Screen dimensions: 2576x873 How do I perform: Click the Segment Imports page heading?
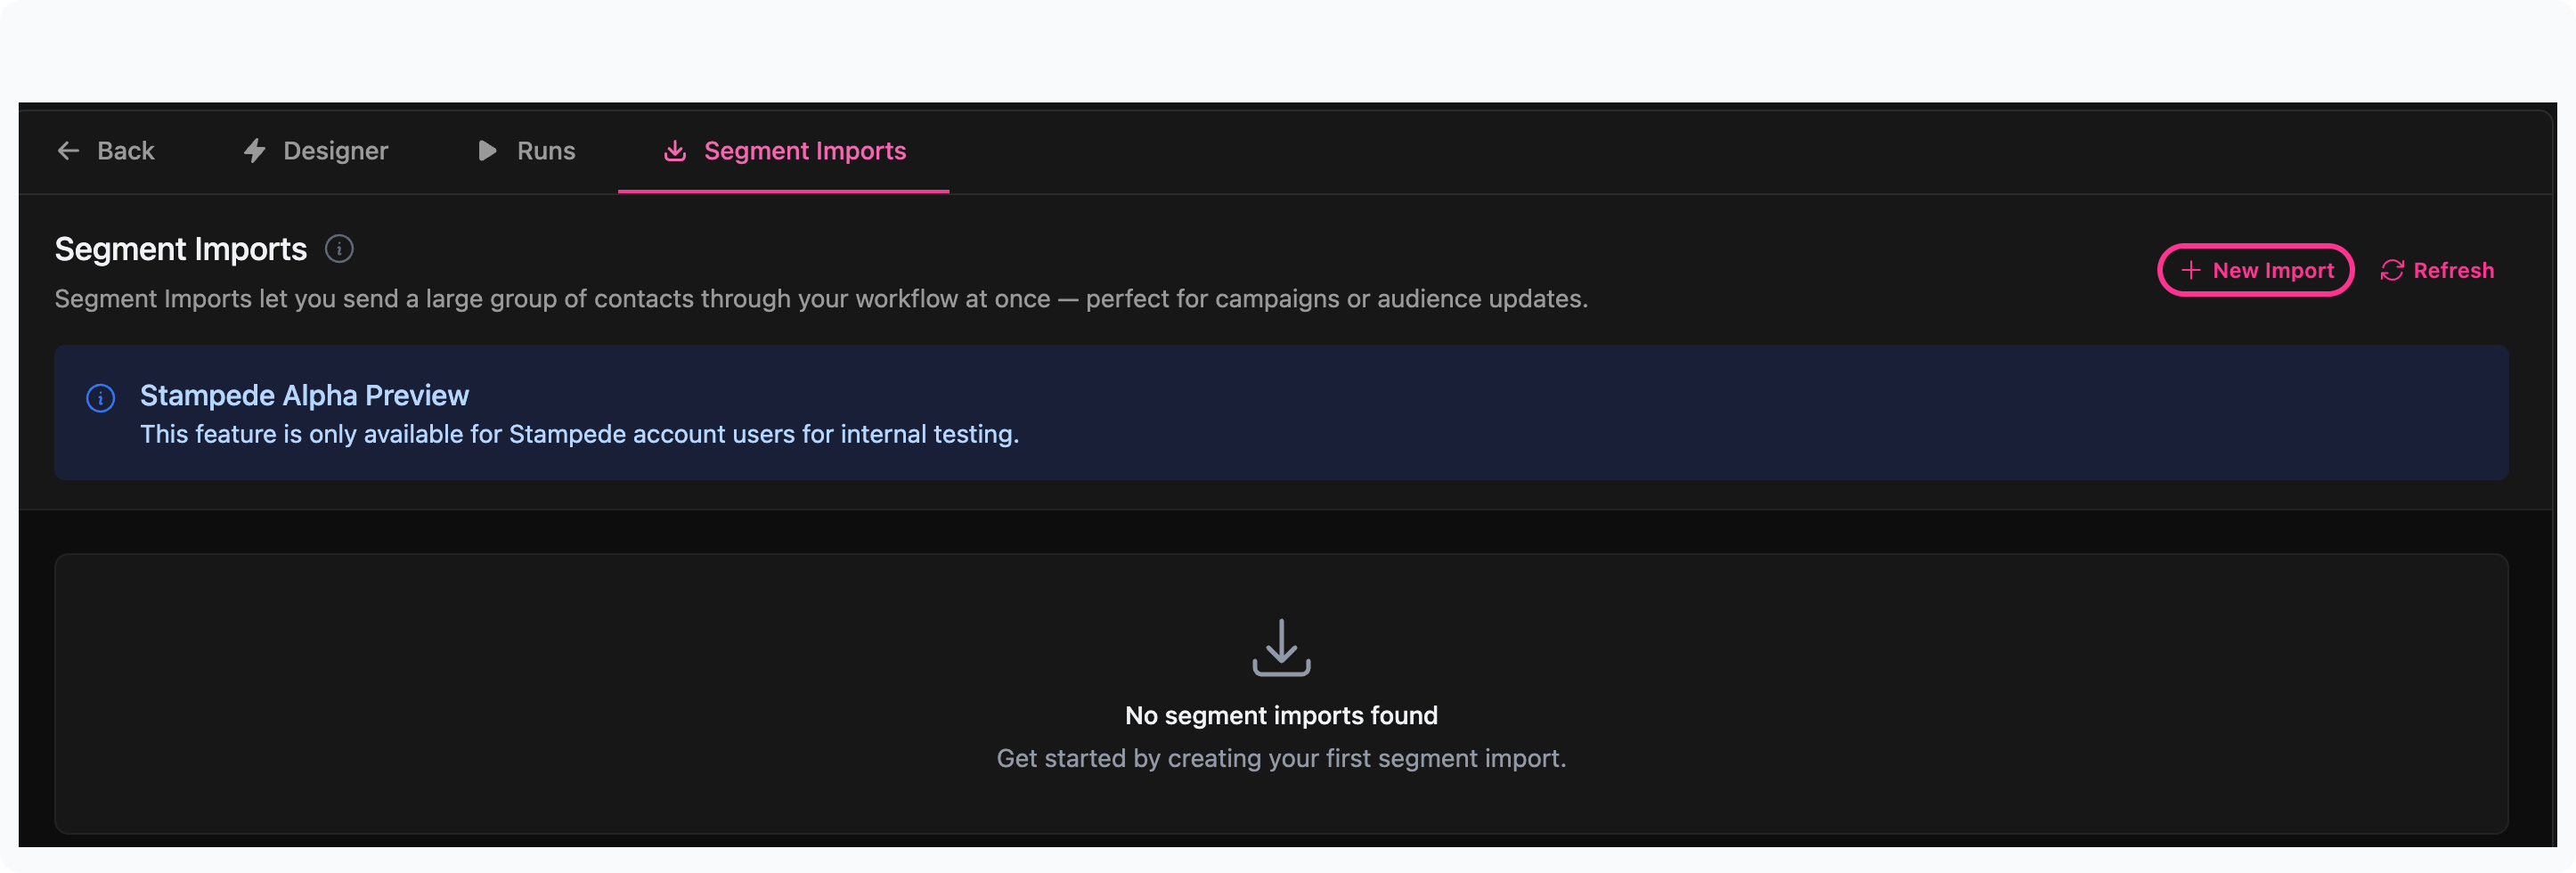tap(181, 249)
